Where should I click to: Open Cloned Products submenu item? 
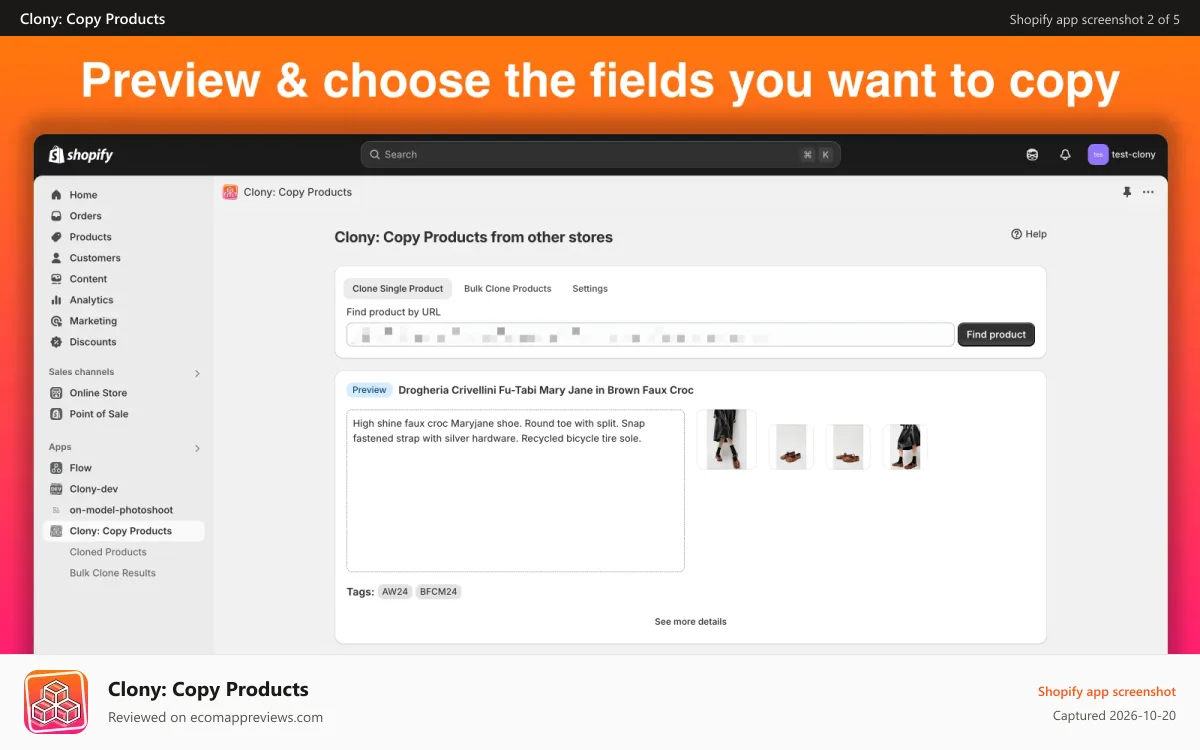pos(108,552)
